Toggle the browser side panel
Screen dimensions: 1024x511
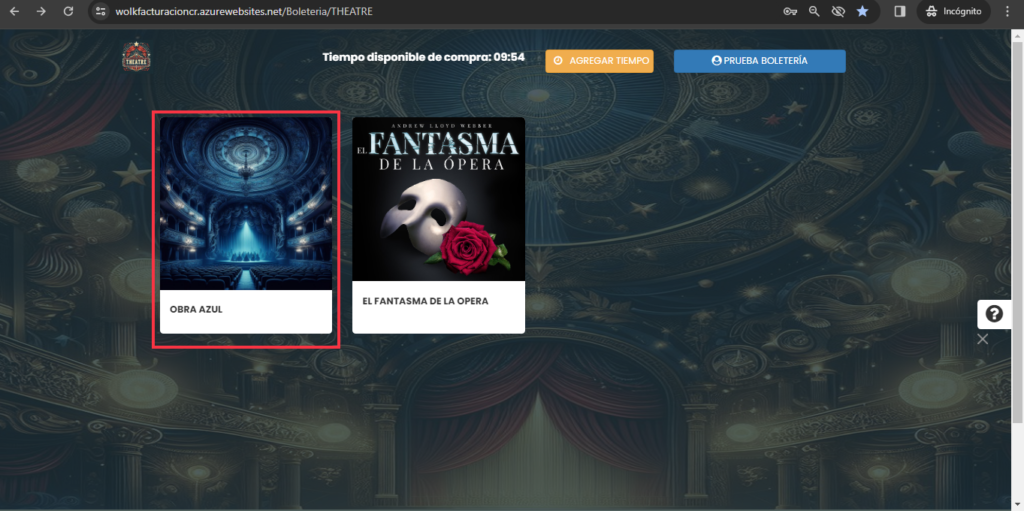(899, 11)
